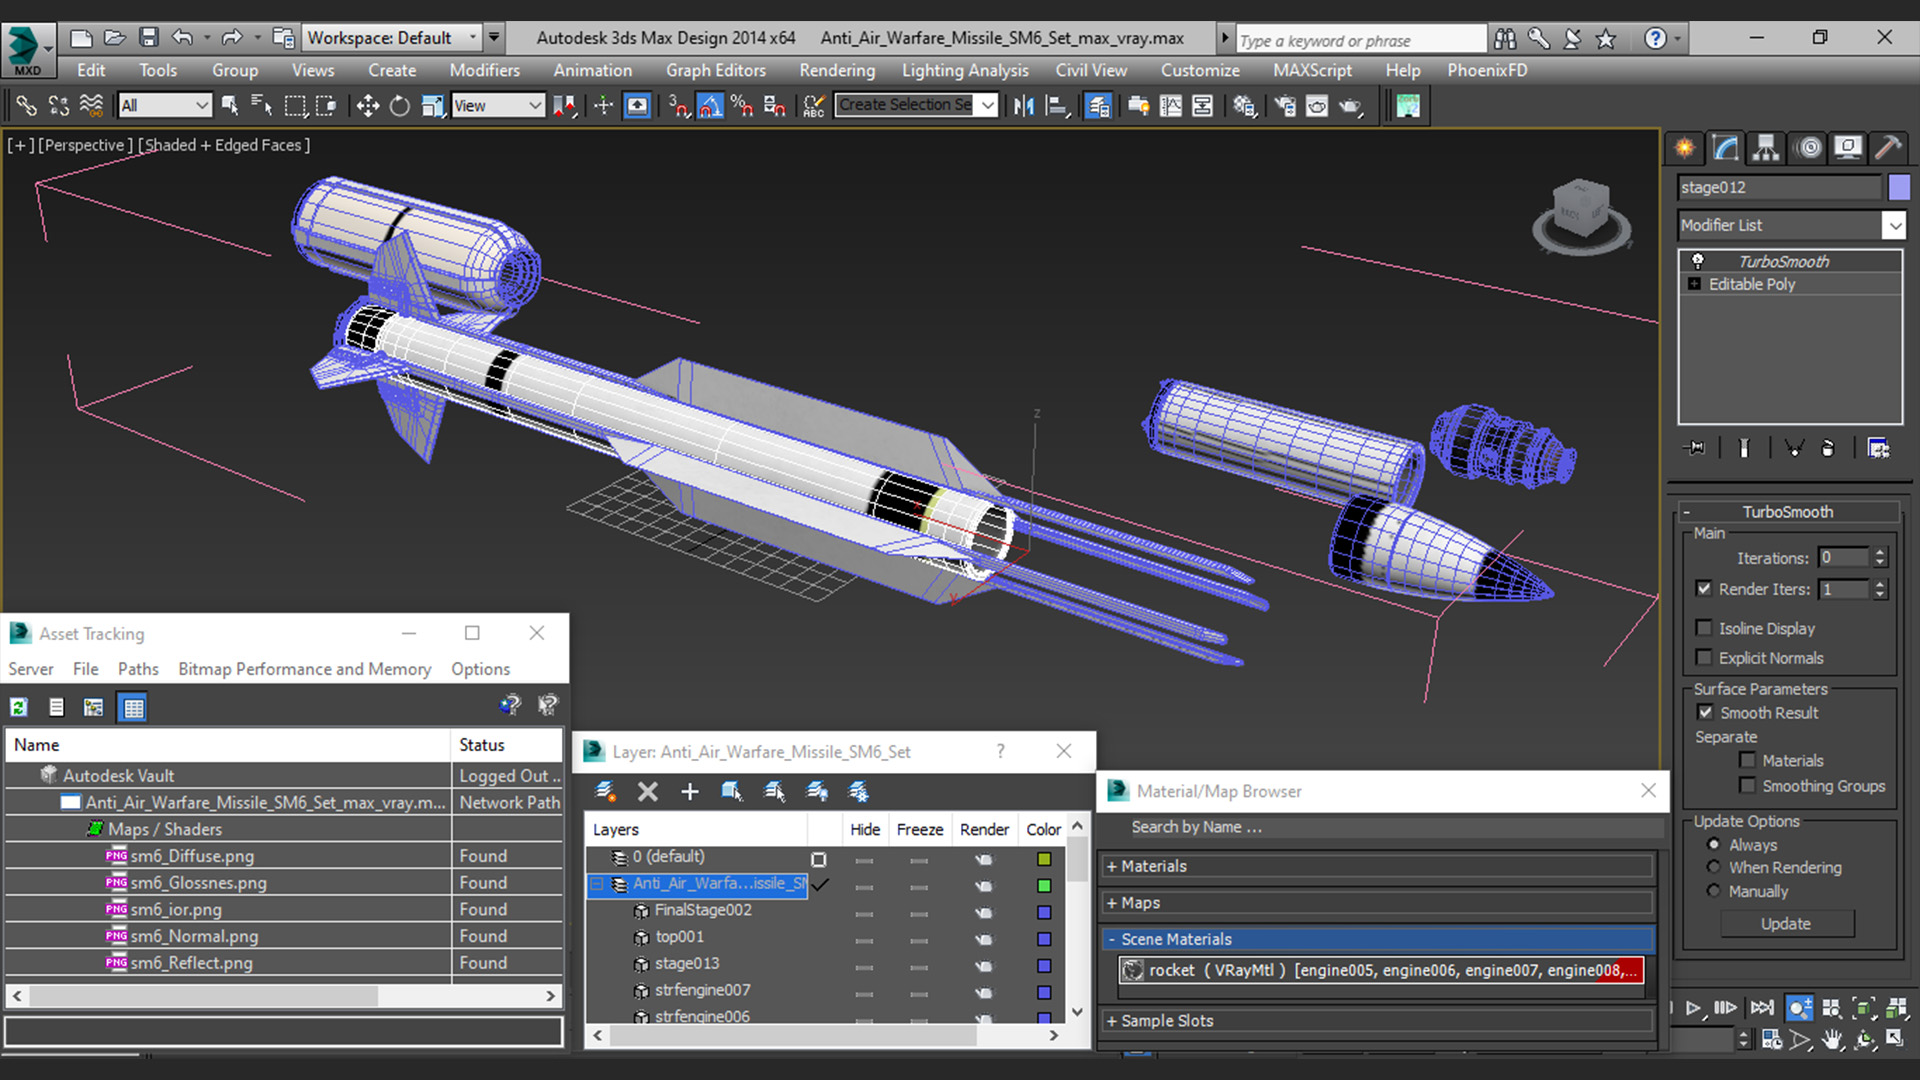Uncheck the Smooth Result checkbox
Image resolution: width=1920 pixels, height=1080 pixels.
(1705, 712)
